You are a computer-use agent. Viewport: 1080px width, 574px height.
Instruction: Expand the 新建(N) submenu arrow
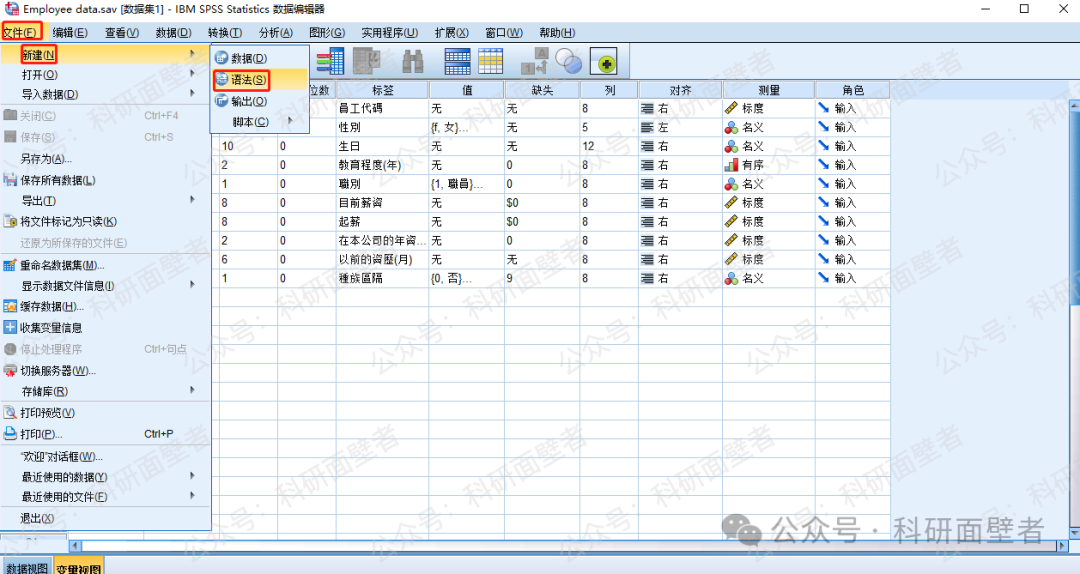(x=192, y=54)
